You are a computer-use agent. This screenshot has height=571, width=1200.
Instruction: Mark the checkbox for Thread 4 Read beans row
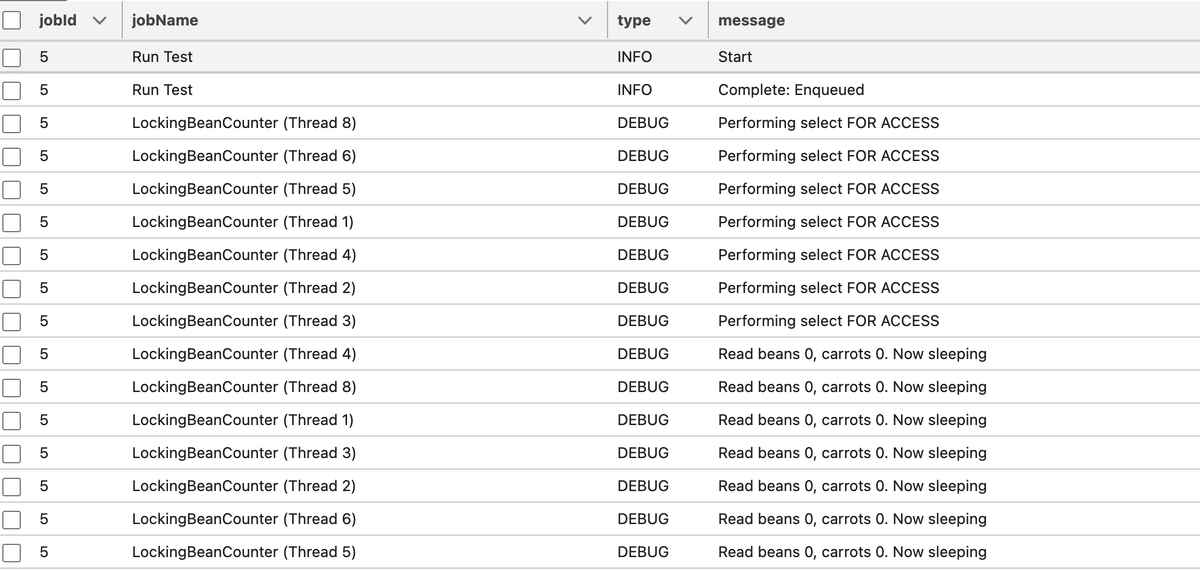point(12,354)
